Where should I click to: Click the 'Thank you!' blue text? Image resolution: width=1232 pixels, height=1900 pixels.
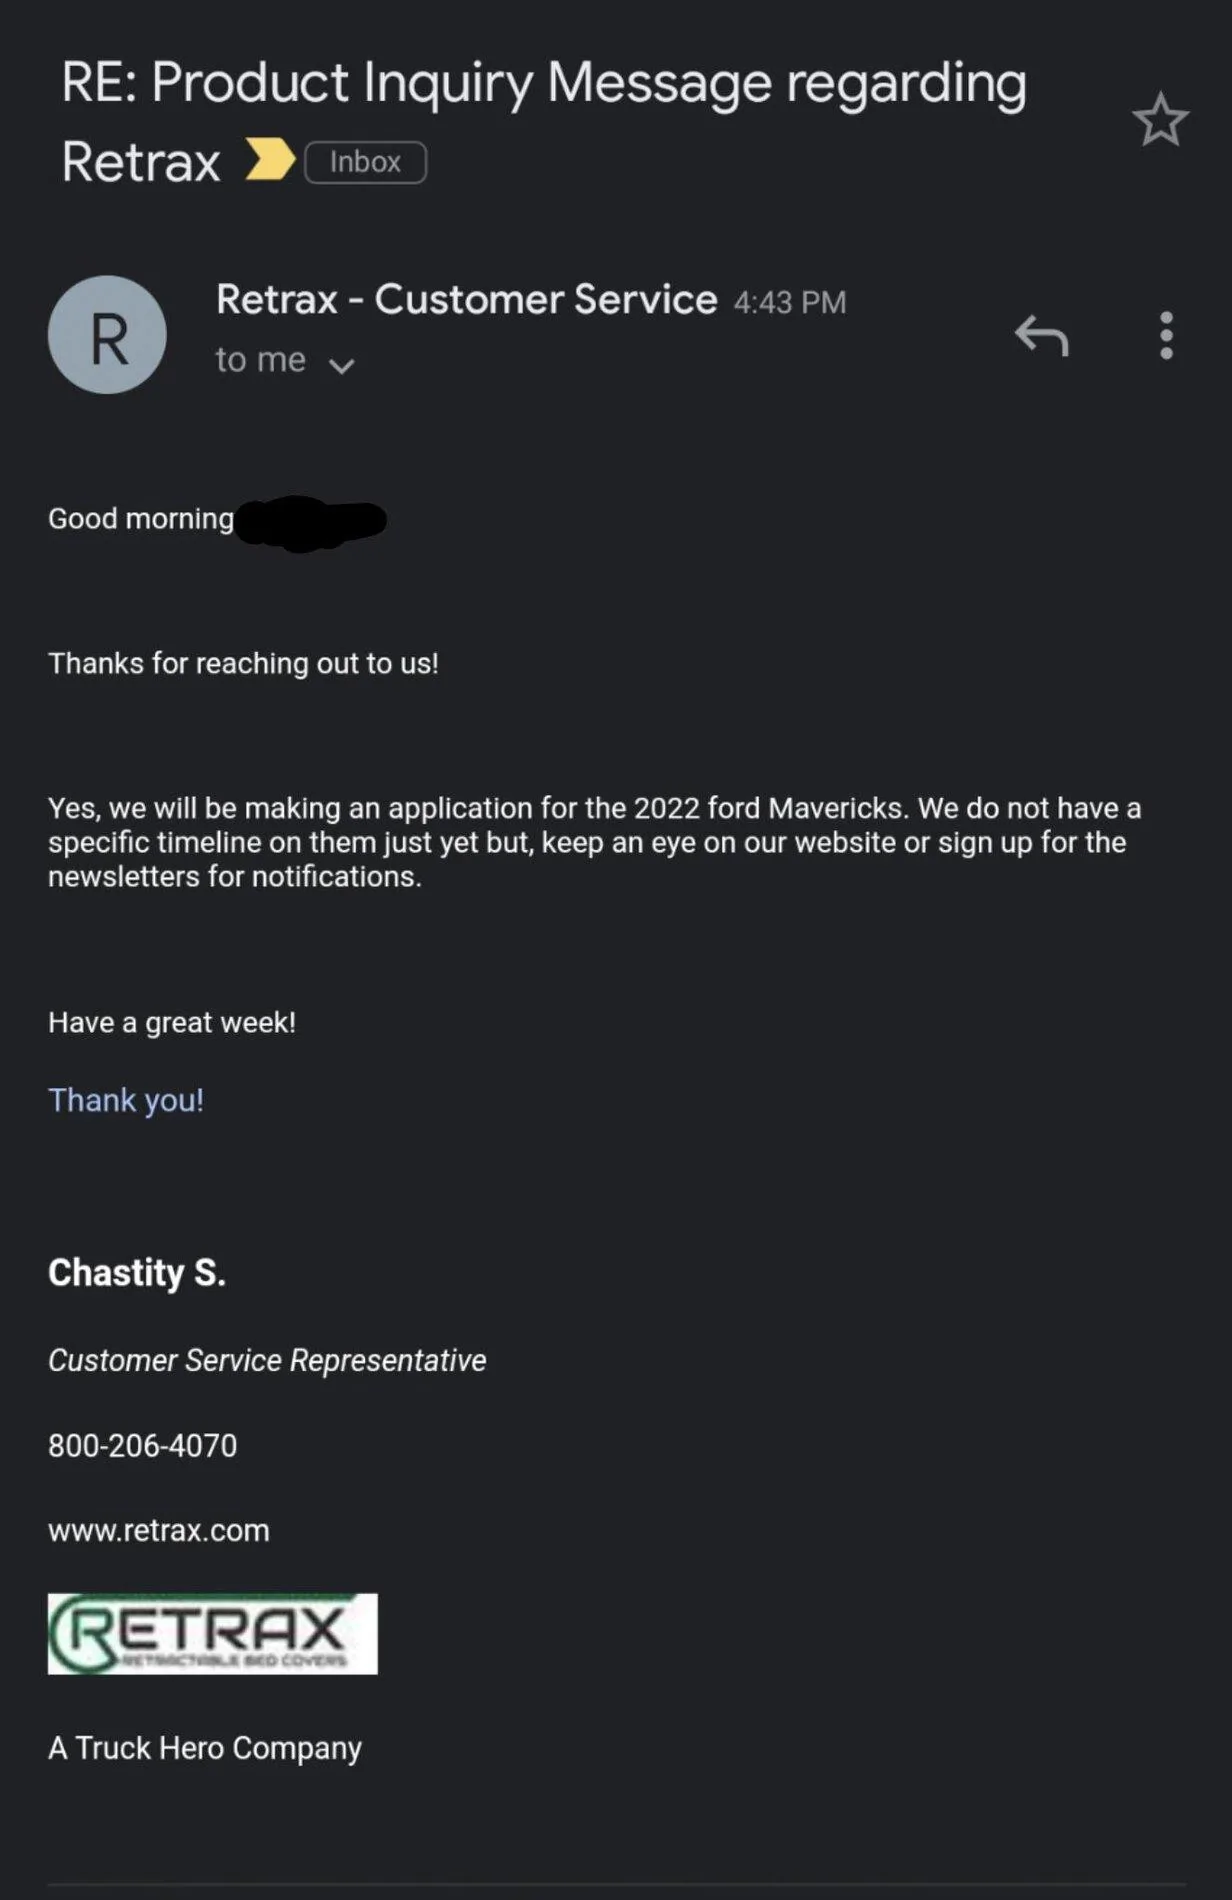[x=126, y=1100]
